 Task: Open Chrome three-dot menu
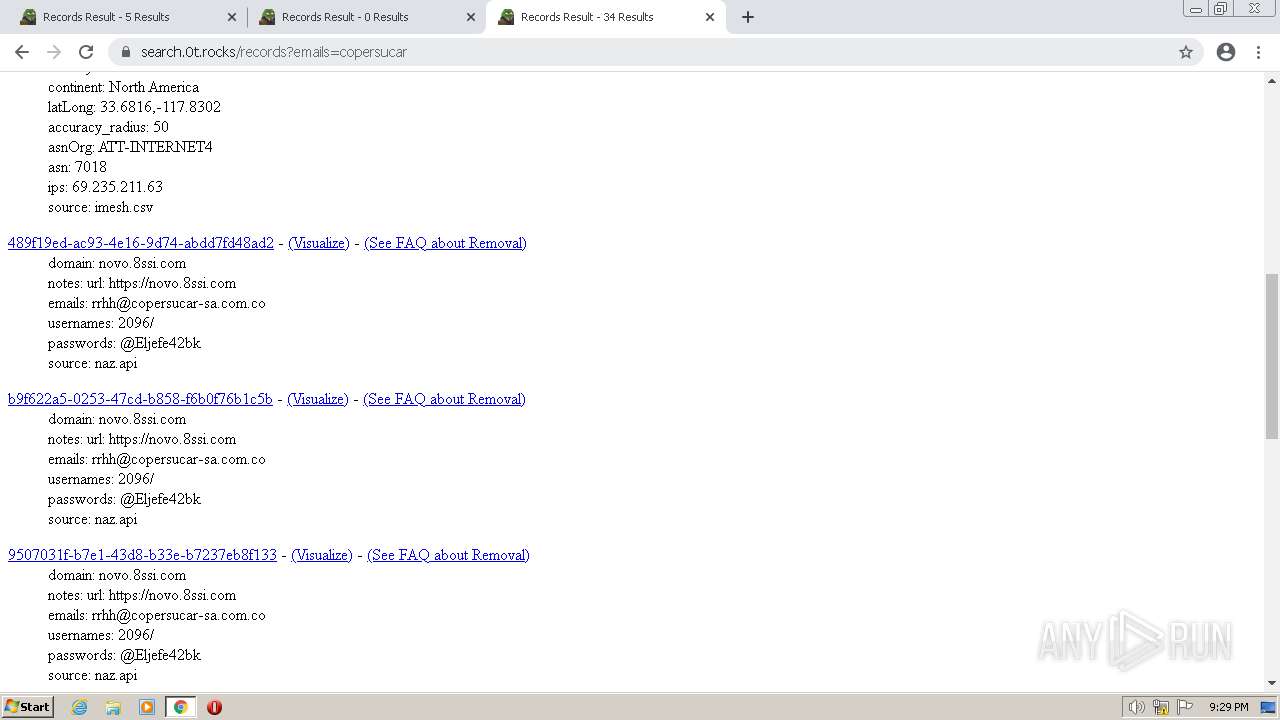[x=1259, y=52]
